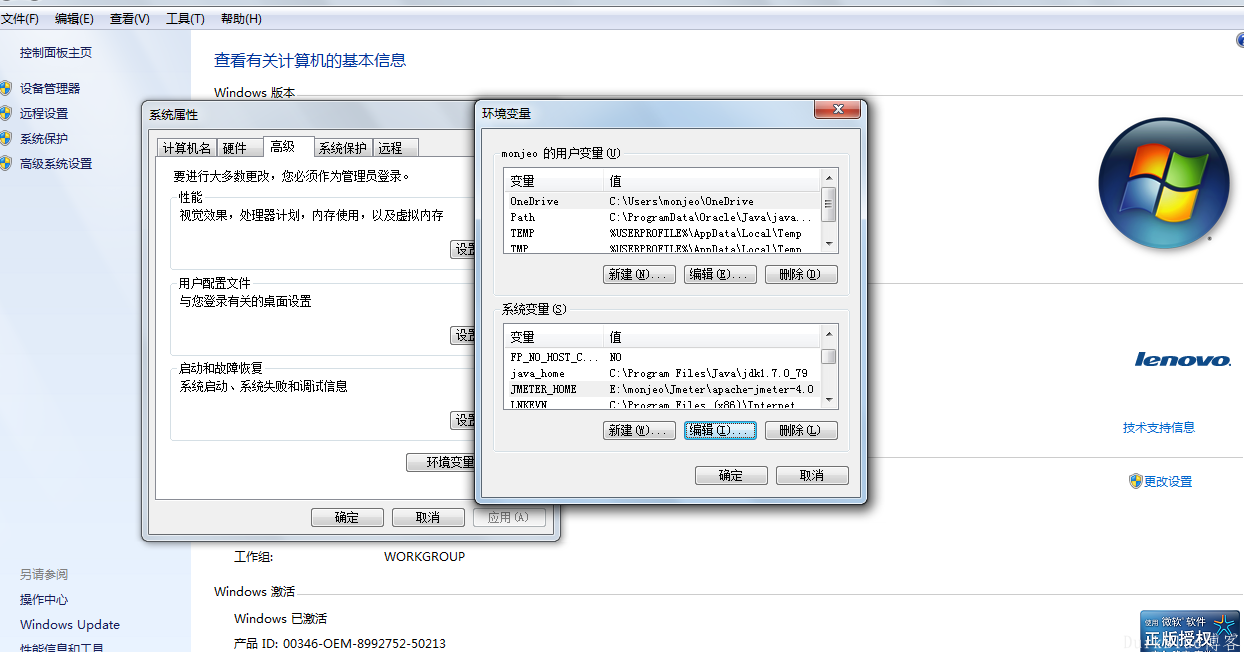The width and height of the screenshot is (1244, 652).
Task: Click the Device Manager shield icon
Action: [5, 88]
